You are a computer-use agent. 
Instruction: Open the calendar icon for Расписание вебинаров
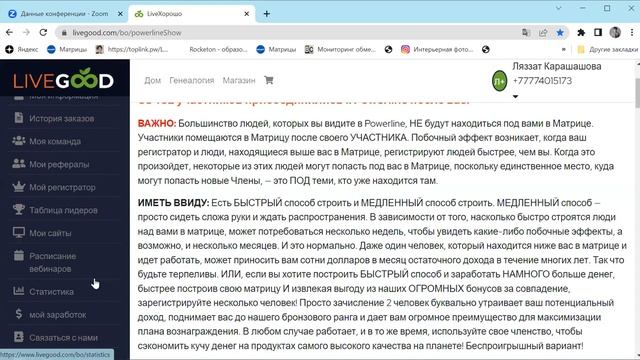(x=19, y=256)
